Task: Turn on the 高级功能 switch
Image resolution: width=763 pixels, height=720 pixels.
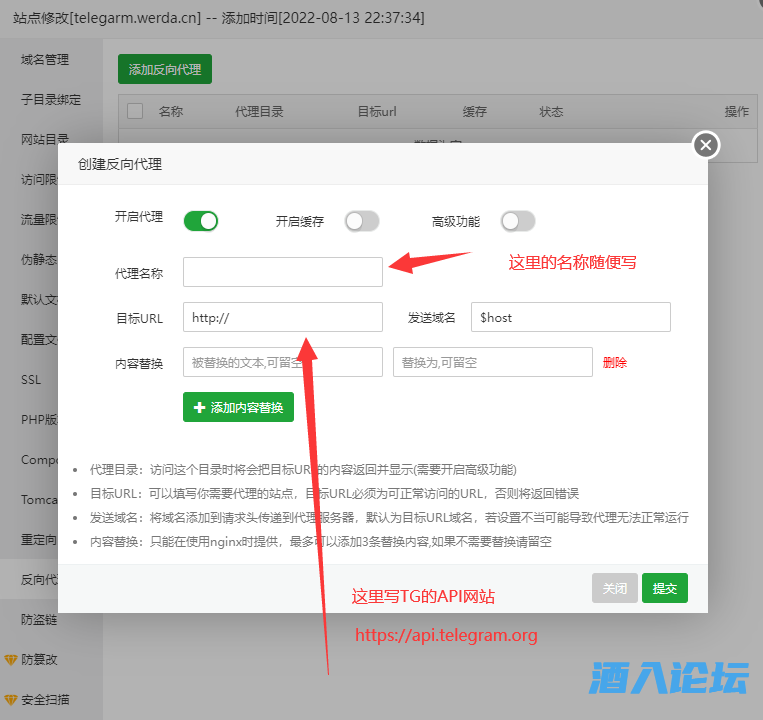Action: tap(518, 221)
